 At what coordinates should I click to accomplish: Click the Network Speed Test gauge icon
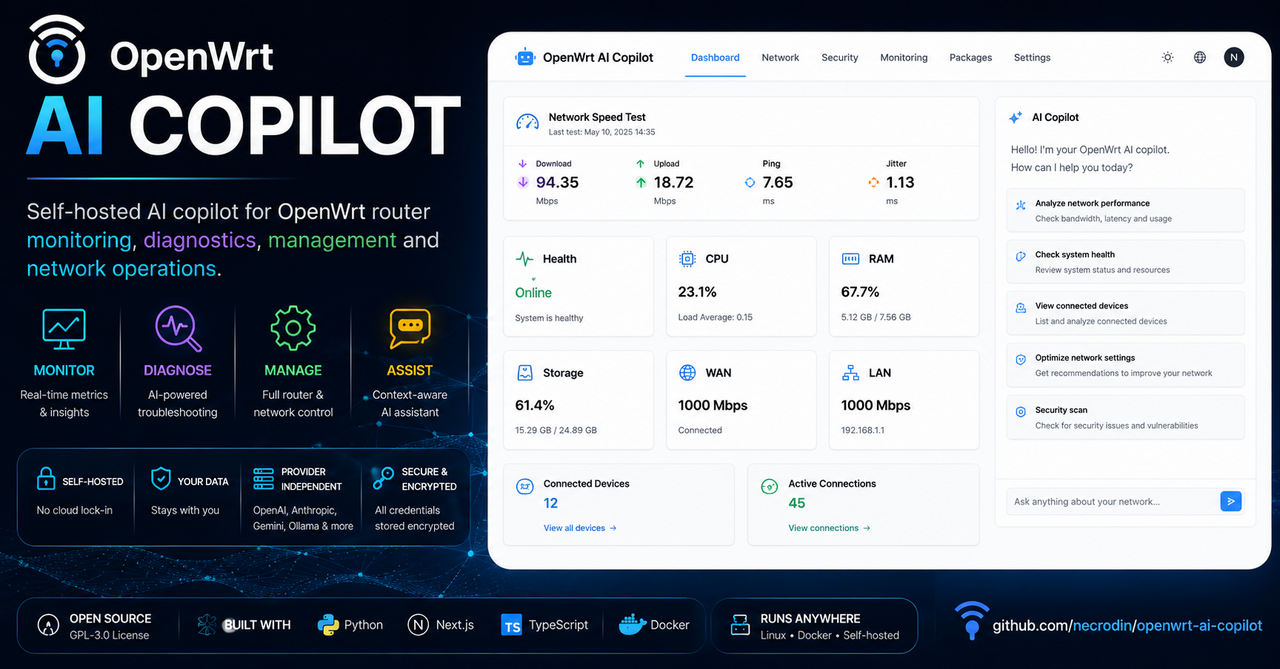click(x=527, y=122)
